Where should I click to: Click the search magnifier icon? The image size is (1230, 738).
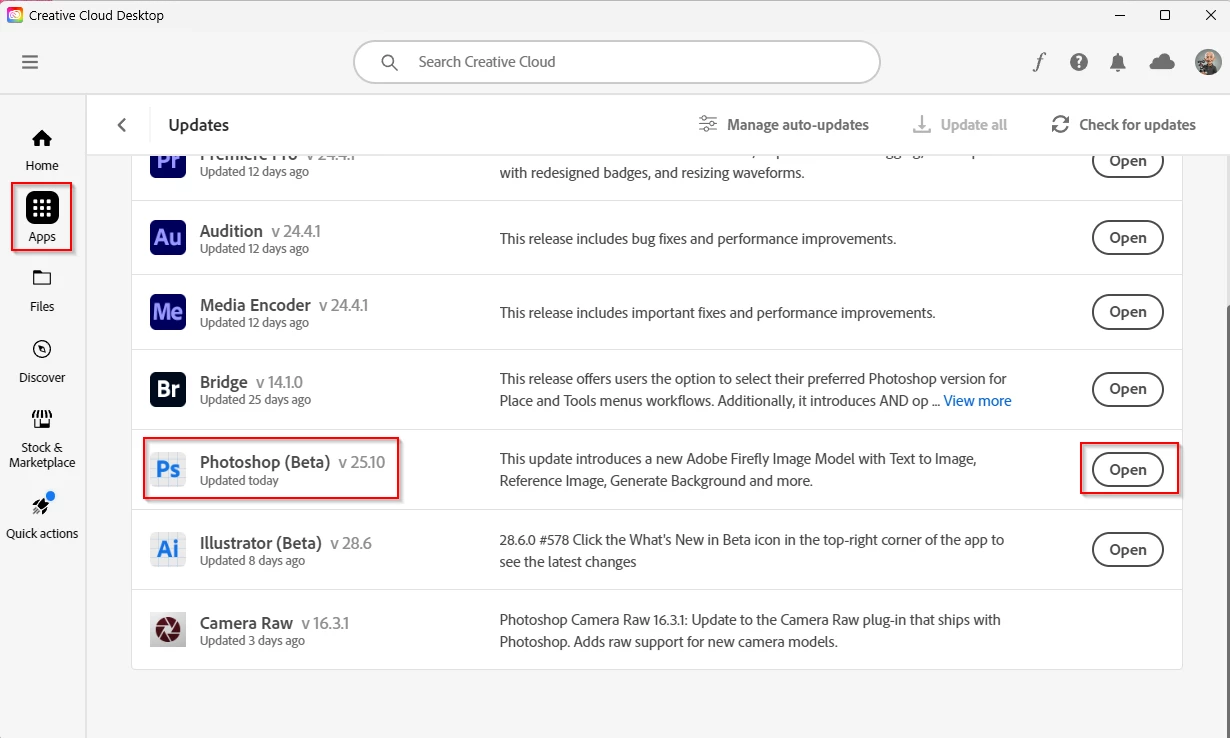click(390, 62)
